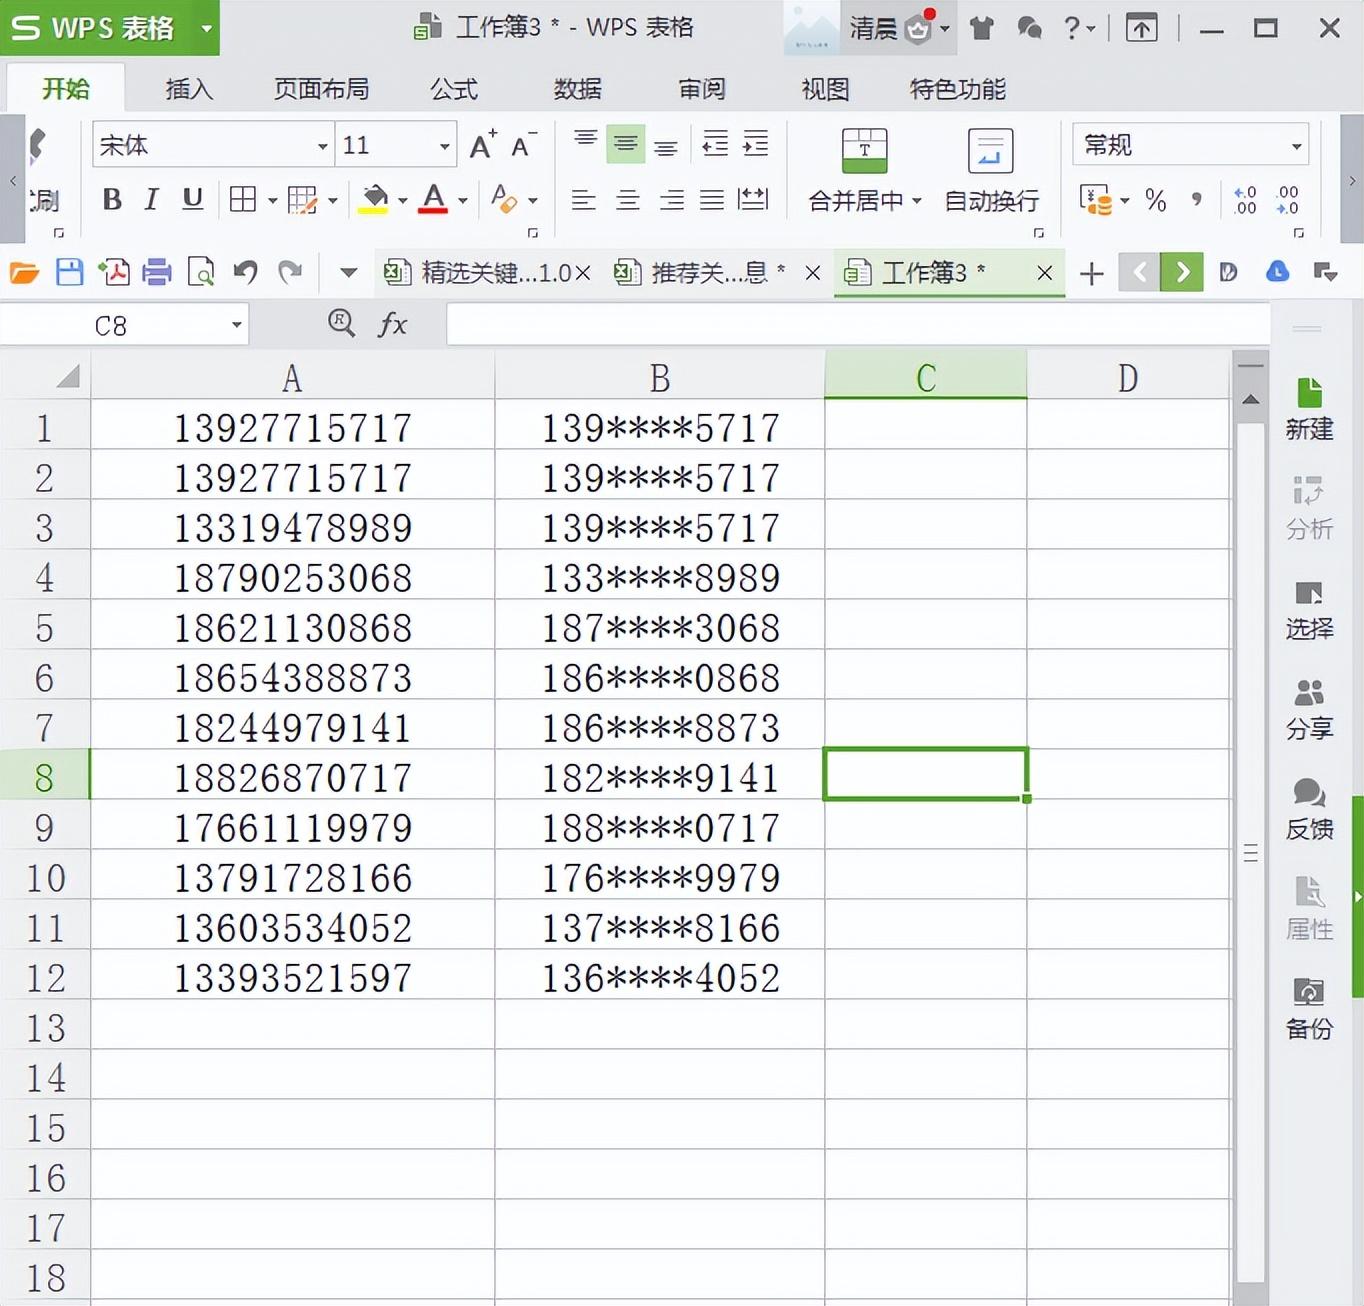The height and width of the screenshot is (1306, 1364).
Task: Toggle italic formatting
Action: click(152, 199)
